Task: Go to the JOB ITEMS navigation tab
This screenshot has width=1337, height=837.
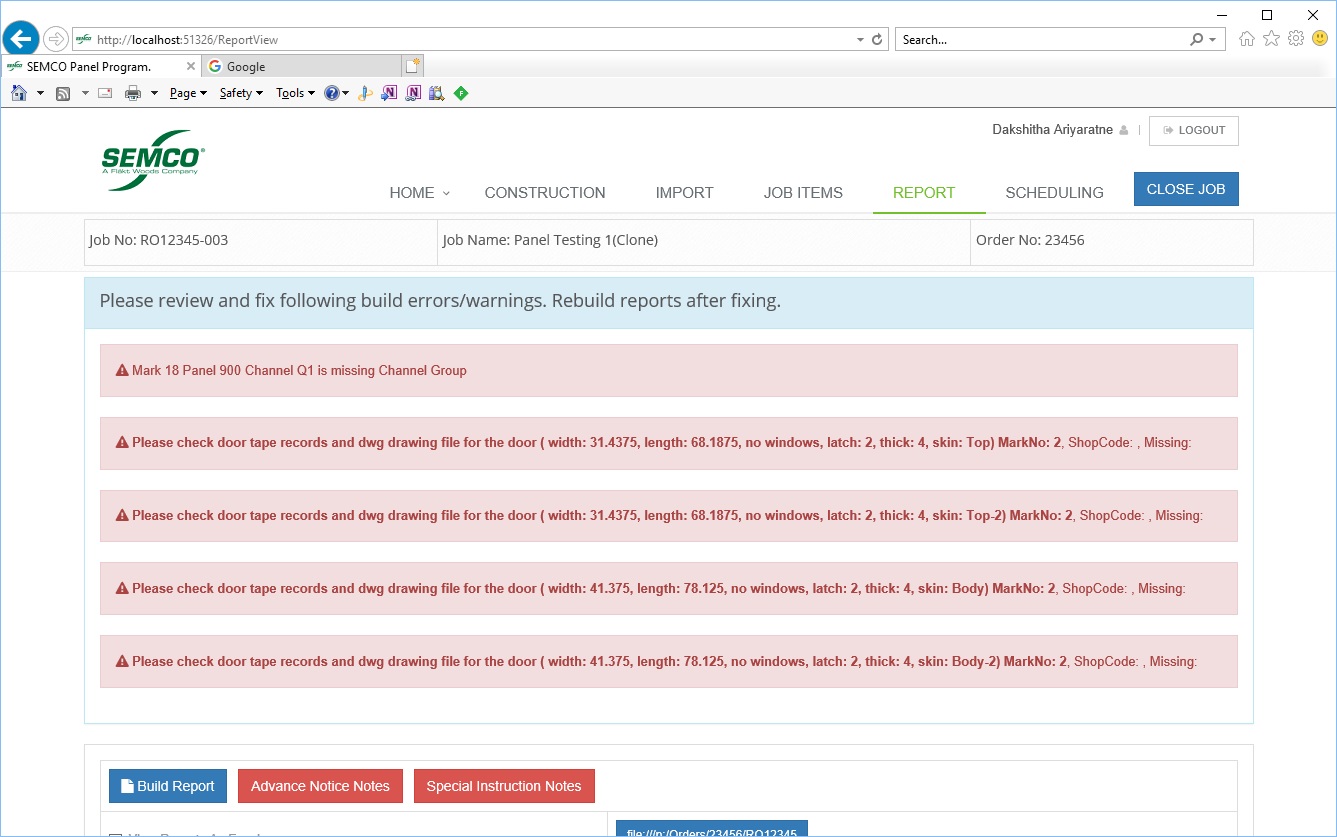Action: [802, 193]
